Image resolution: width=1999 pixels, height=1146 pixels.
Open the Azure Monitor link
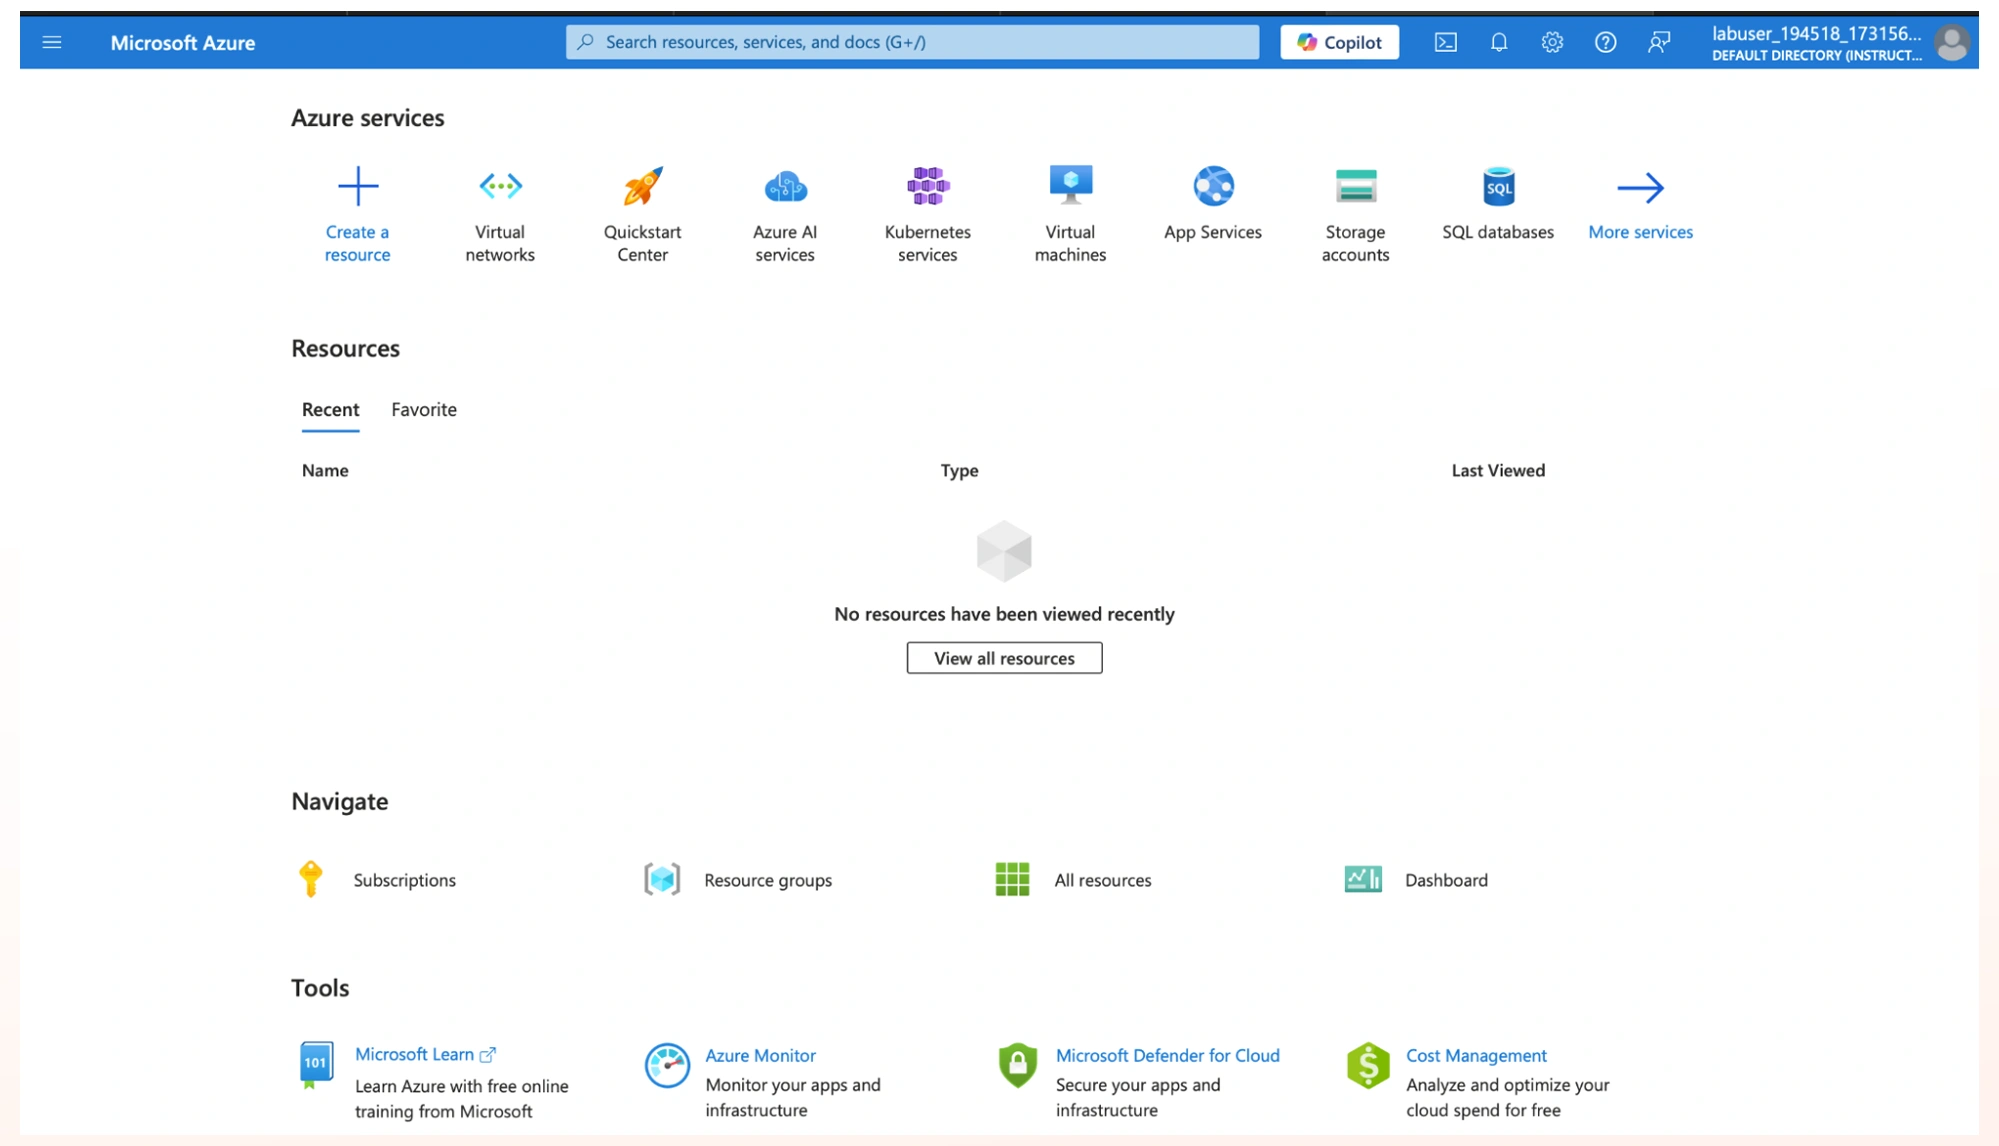[760, 1055]
